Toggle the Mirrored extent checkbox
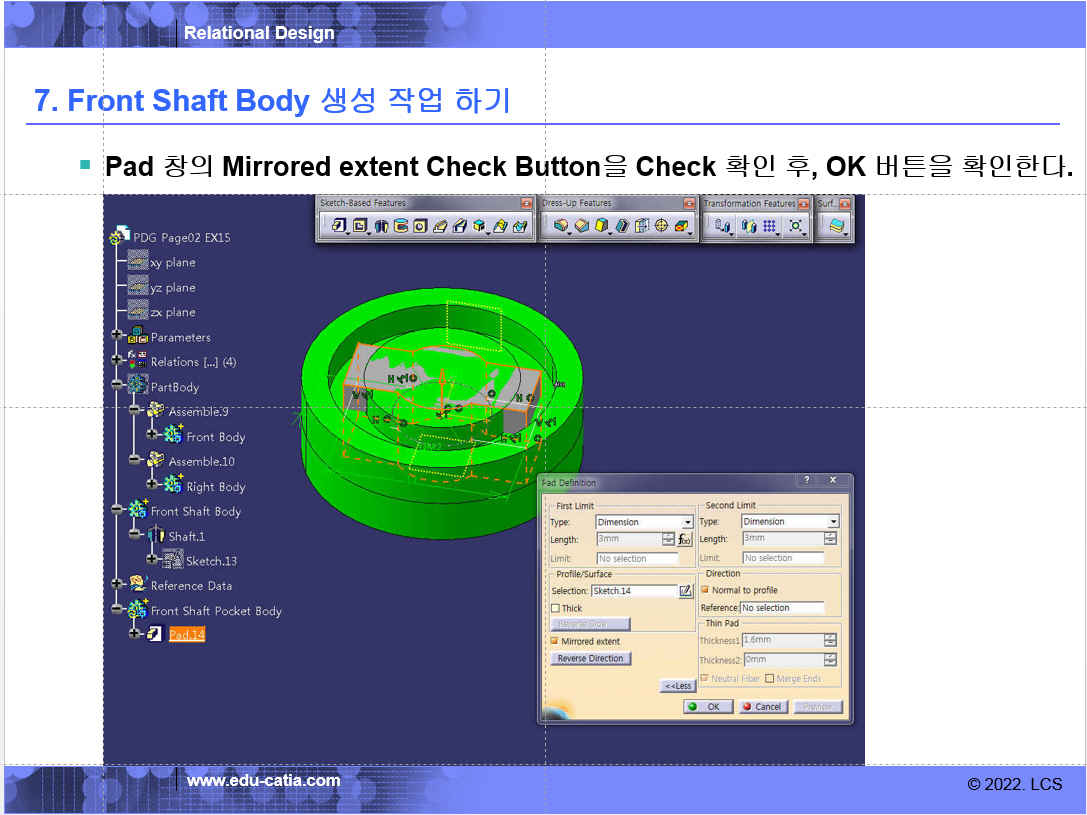The width and height of the screenshot is (1087, 815). pyautogui.click(x=555, y=641)
